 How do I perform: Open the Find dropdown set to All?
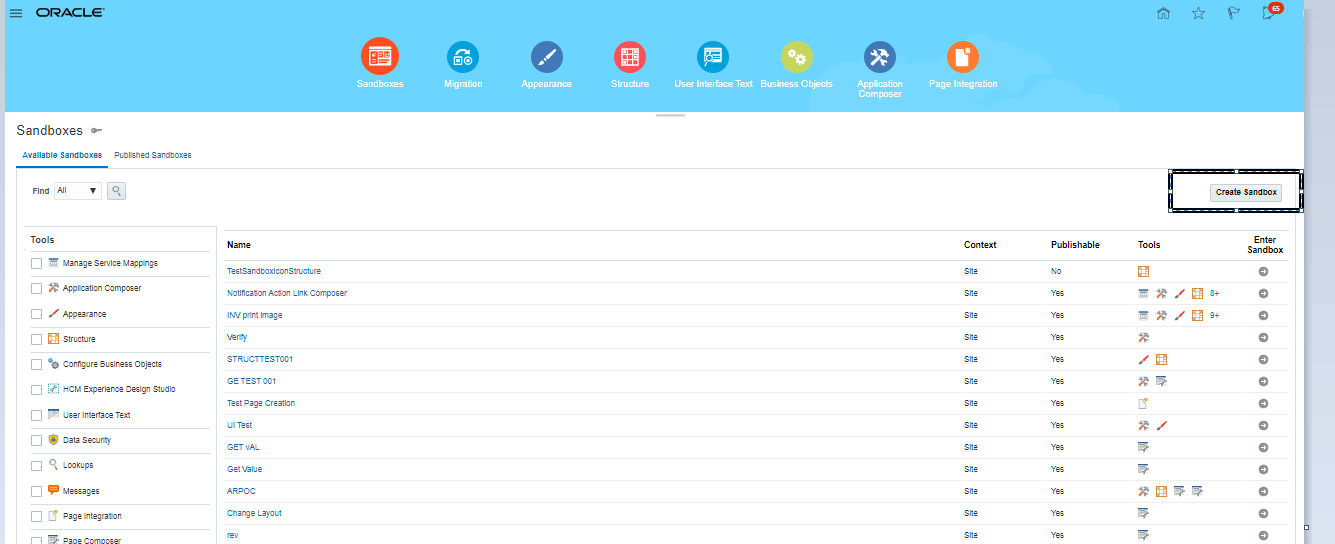(x=78, y=191)
